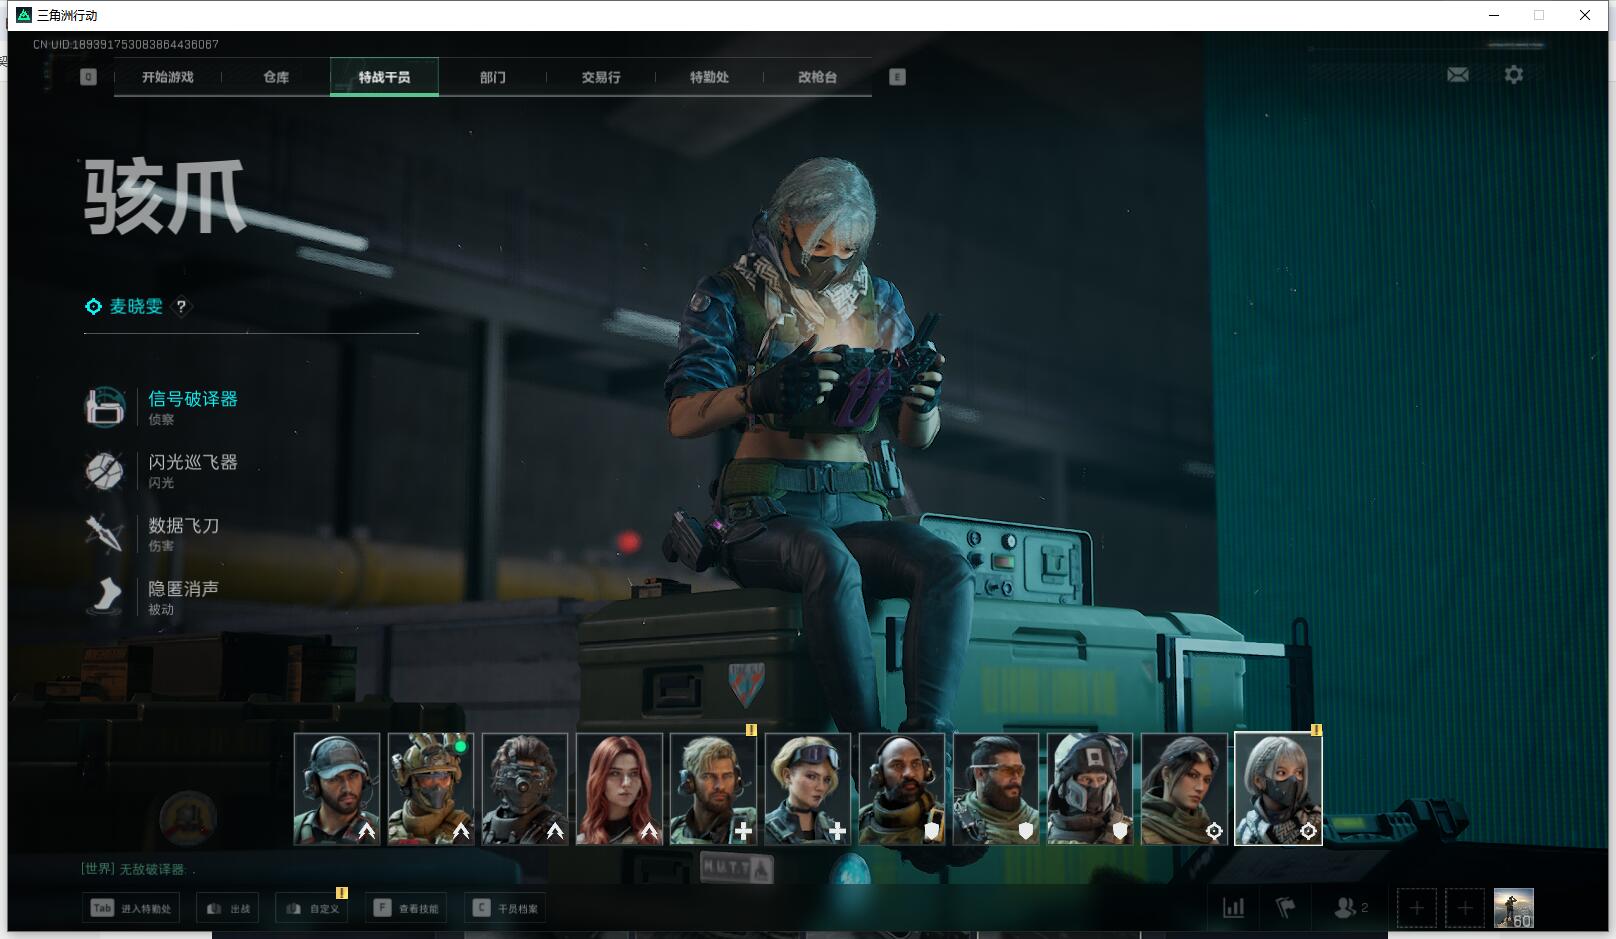Click the F 查看技能 button
1616x939 pixels.
[405, 908]
